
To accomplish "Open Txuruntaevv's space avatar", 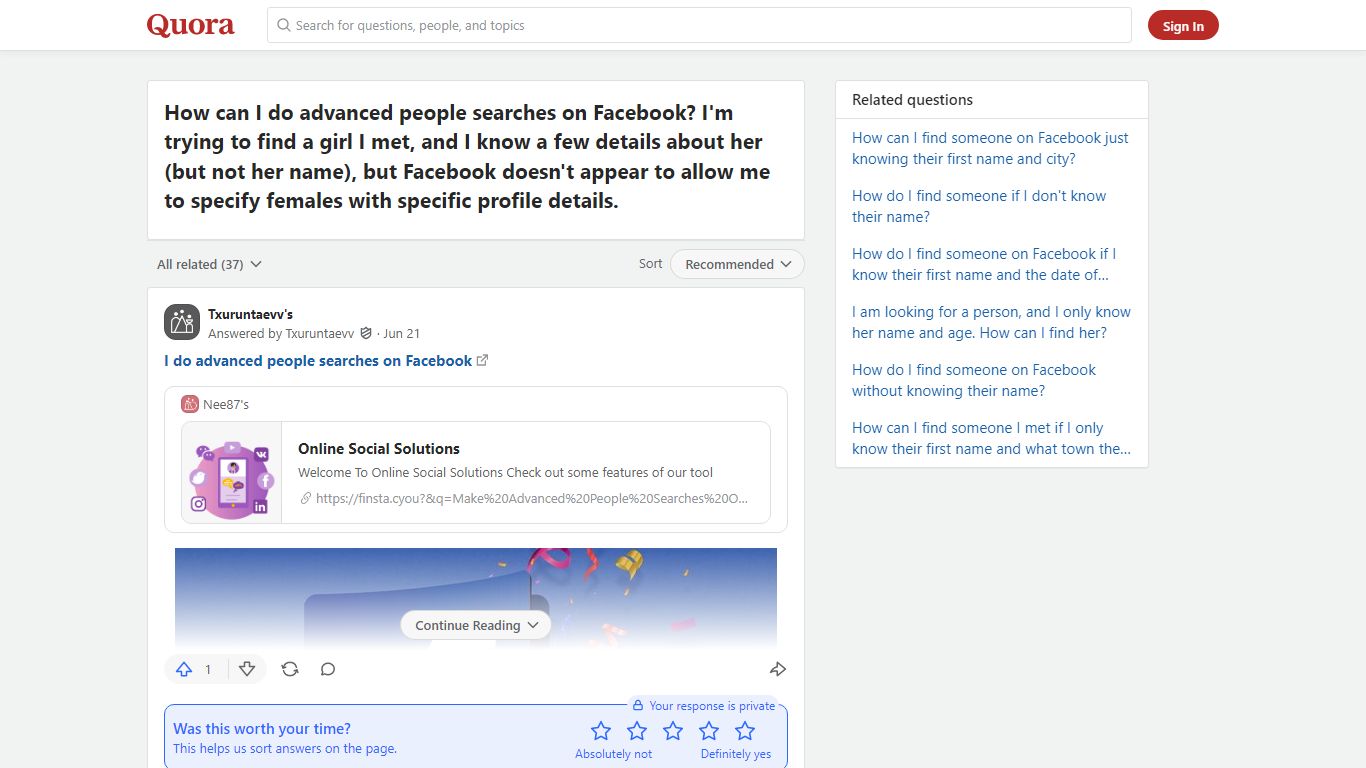I will [182, 322].
